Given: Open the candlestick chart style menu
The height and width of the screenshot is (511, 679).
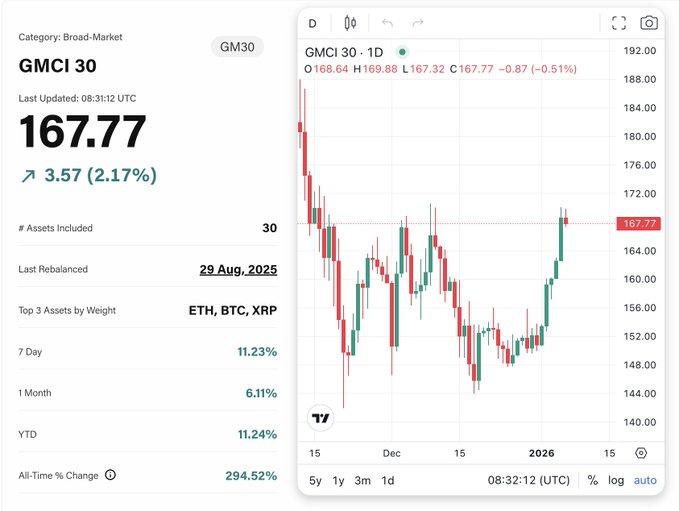Looking at the screenshot, I should (350, 23).
